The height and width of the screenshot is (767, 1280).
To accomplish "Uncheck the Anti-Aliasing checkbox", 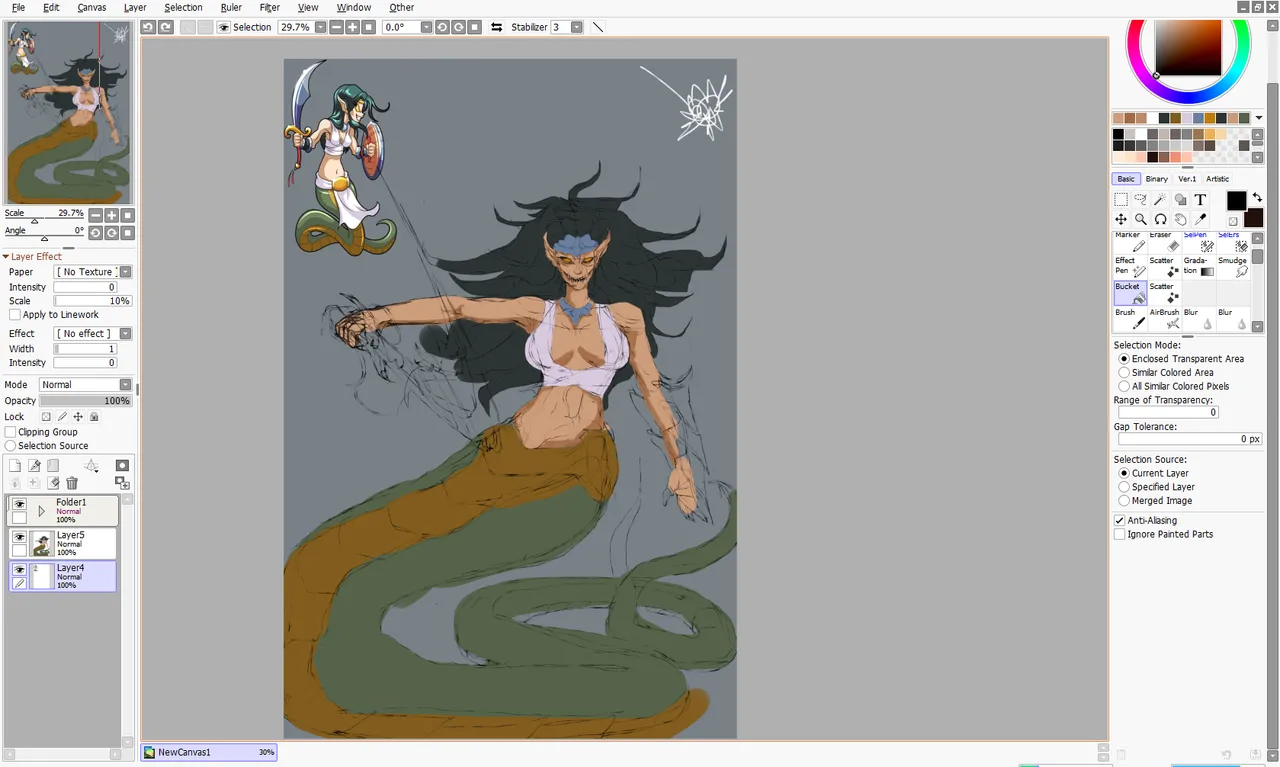I will click(1120, 520).
